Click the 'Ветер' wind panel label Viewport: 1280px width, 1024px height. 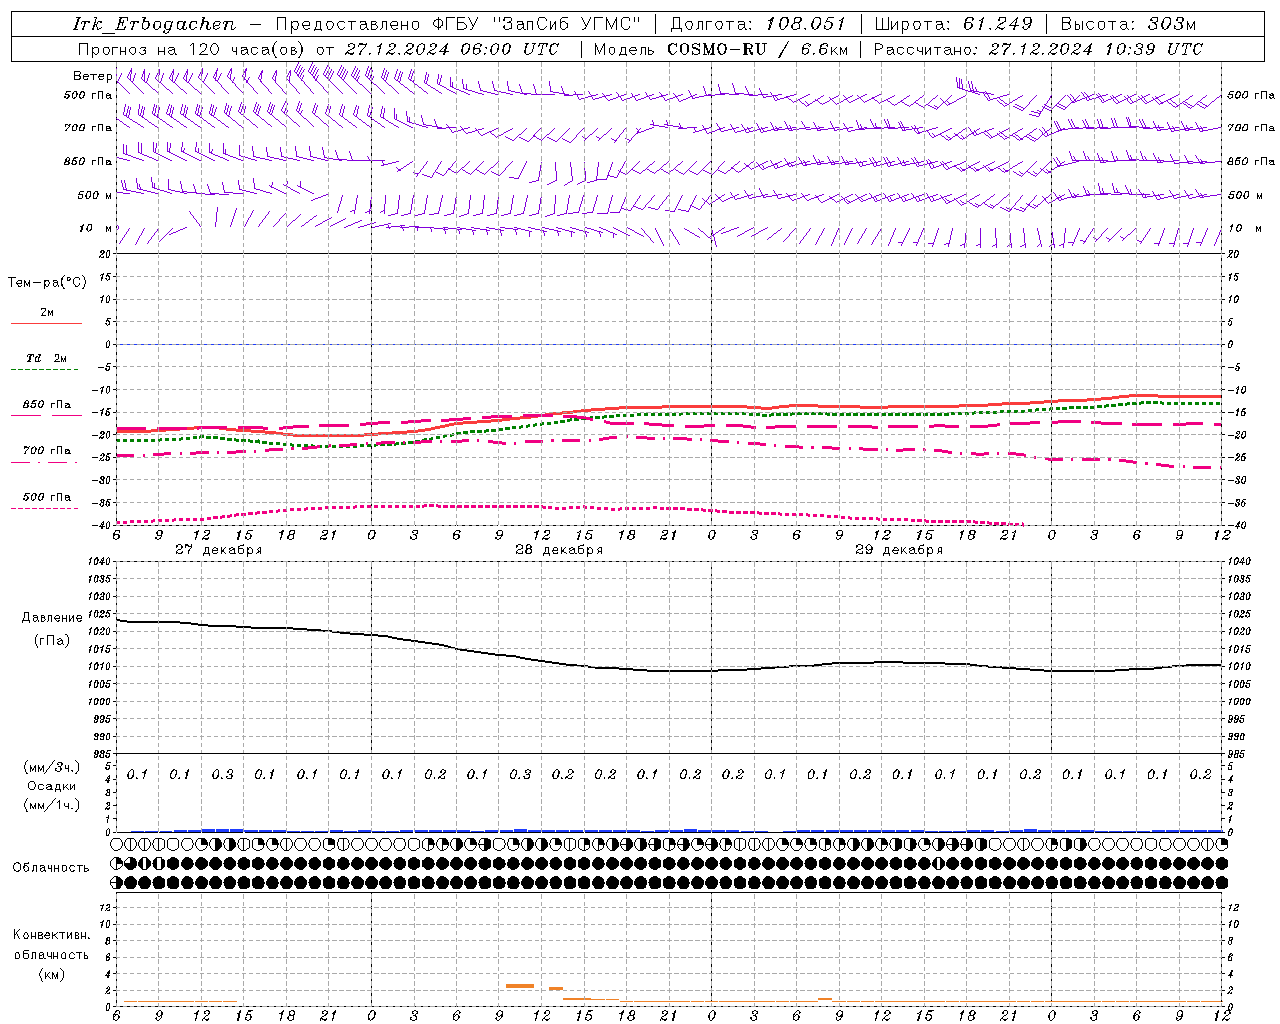point(92,76)
